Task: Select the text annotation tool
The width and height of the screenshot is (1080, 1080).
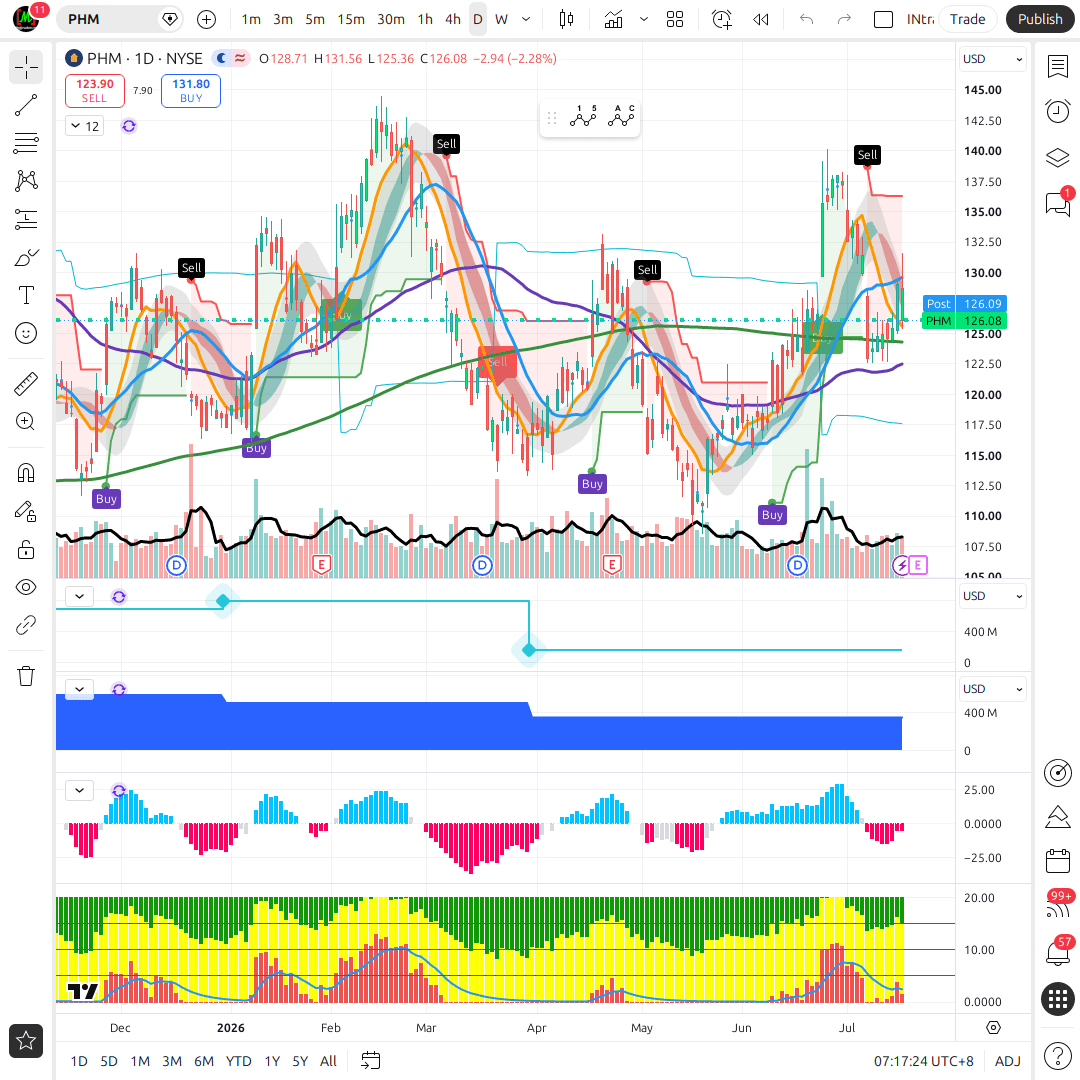Action: coord(26,295)
